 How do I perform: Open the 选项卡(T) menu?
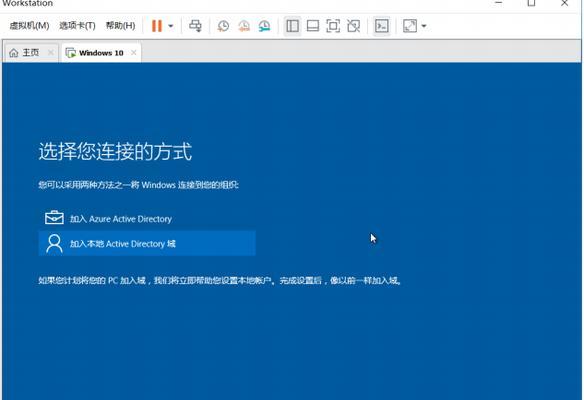coord(77,26)
